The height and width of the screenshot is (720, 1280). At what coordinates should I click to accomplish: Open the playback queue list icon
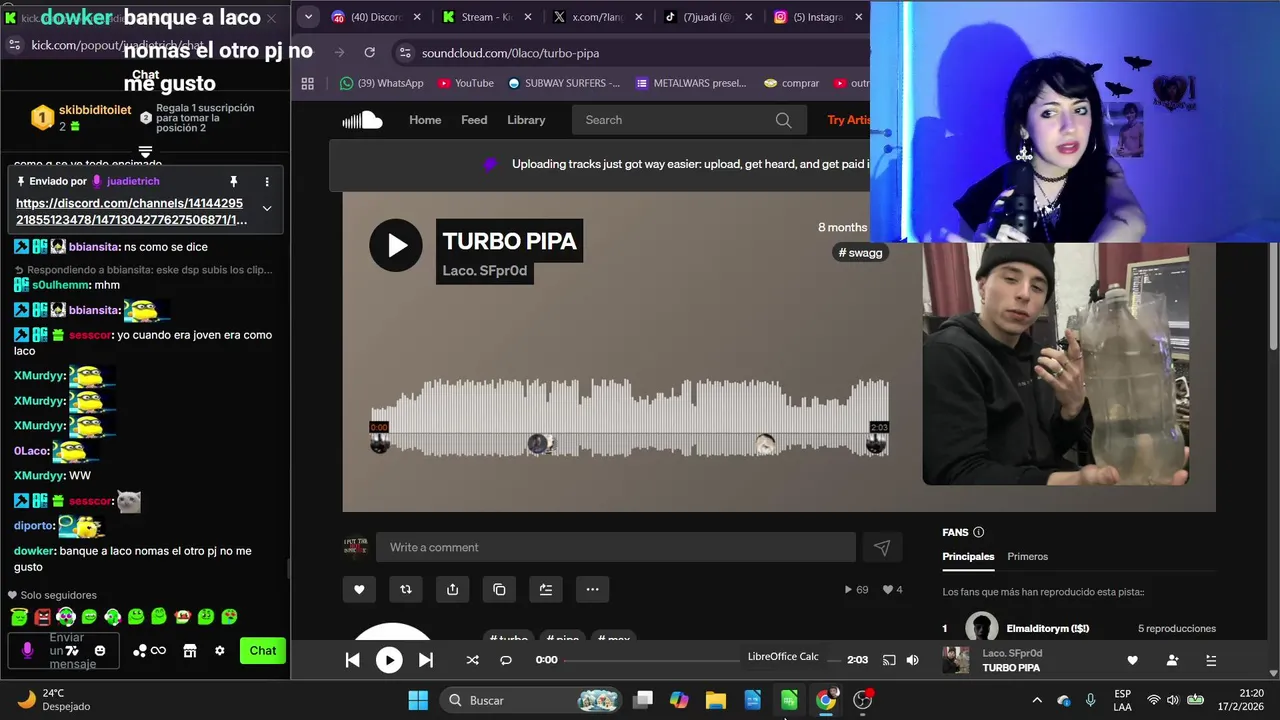[x=1211, y=660]
